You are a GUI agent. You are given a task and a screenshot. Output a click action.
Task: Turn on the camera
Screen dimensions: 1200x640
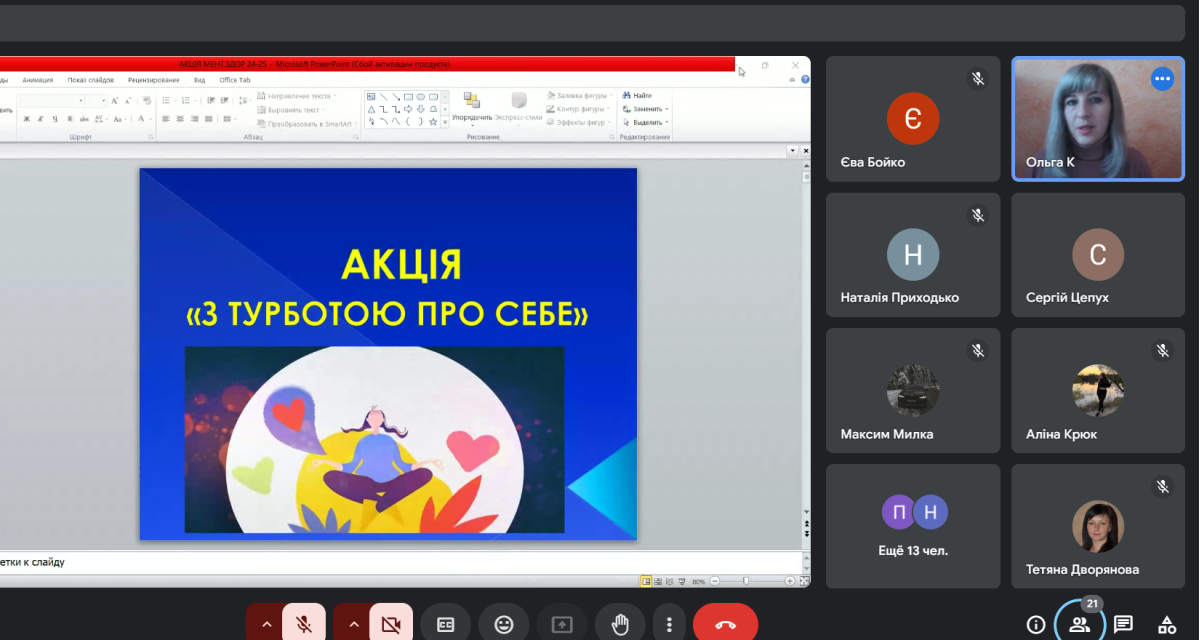(390, 625)
